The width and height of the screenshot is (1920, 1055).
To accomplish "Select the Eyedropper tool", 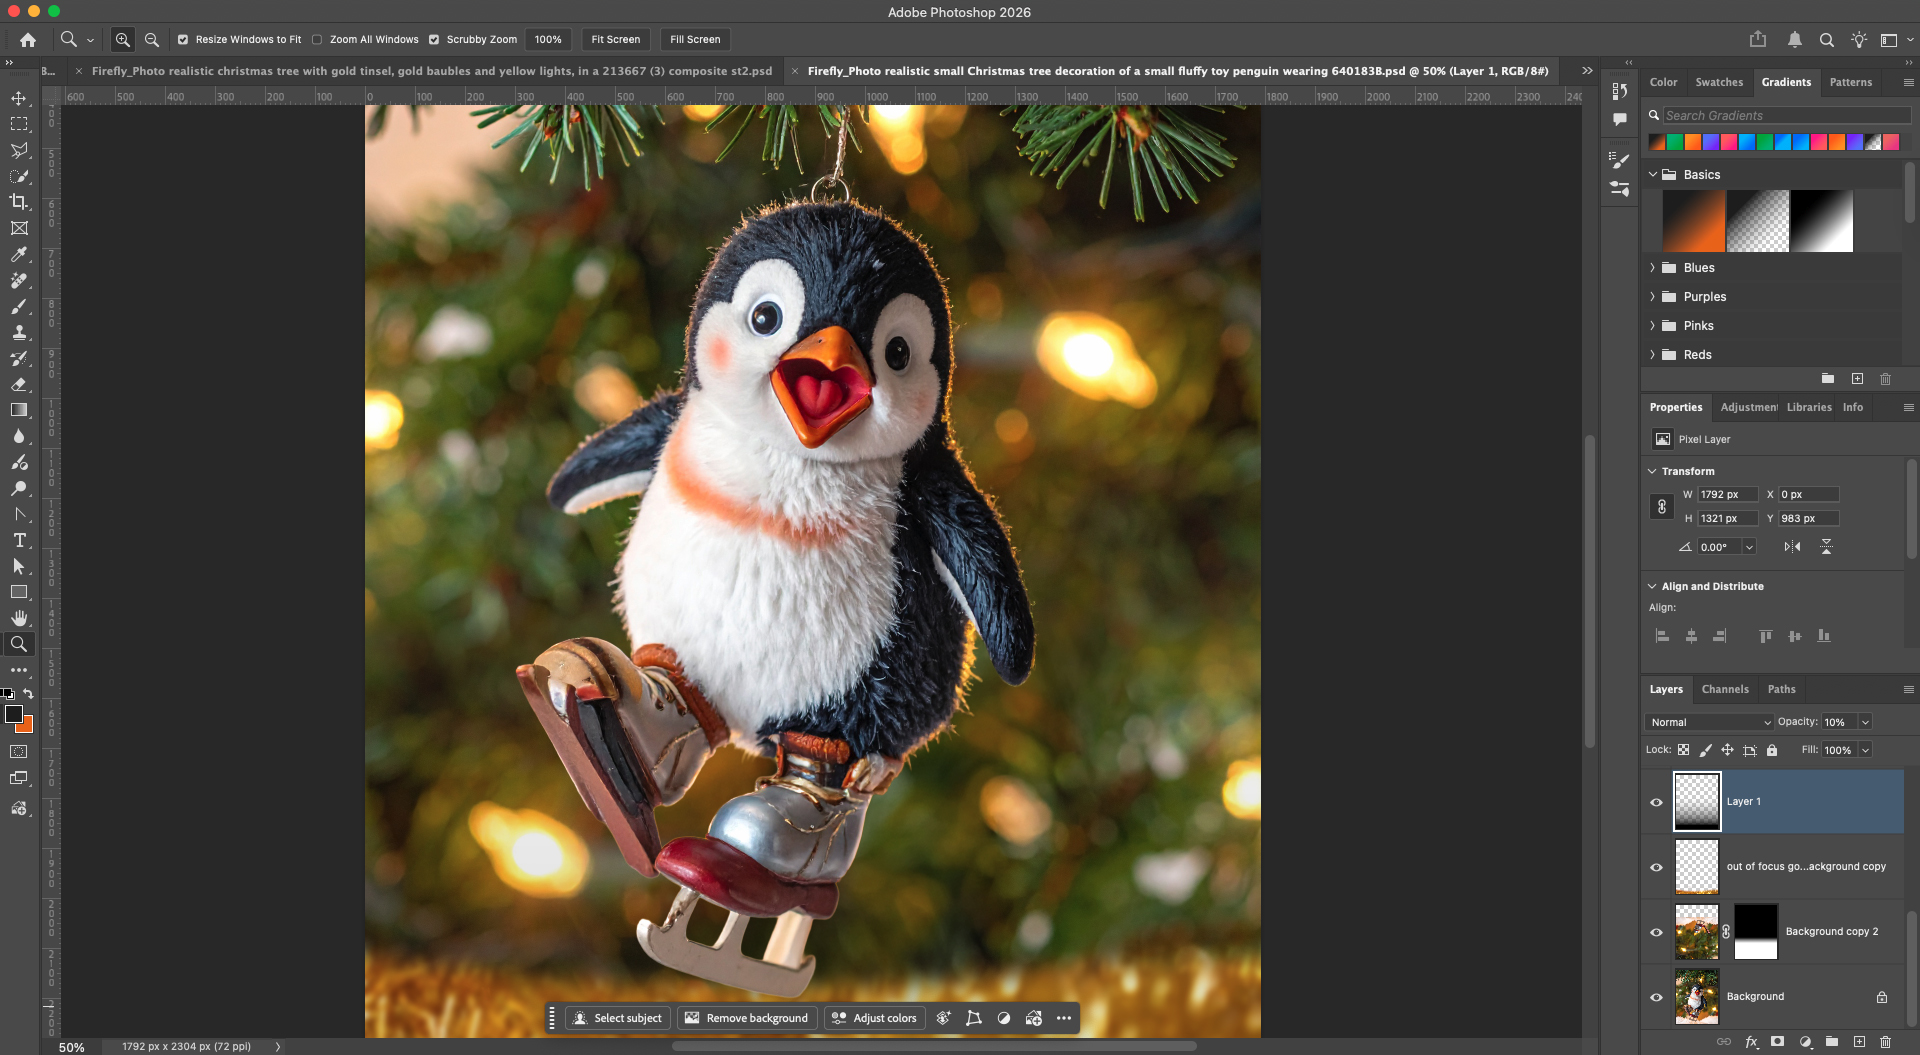I will 19,254.
